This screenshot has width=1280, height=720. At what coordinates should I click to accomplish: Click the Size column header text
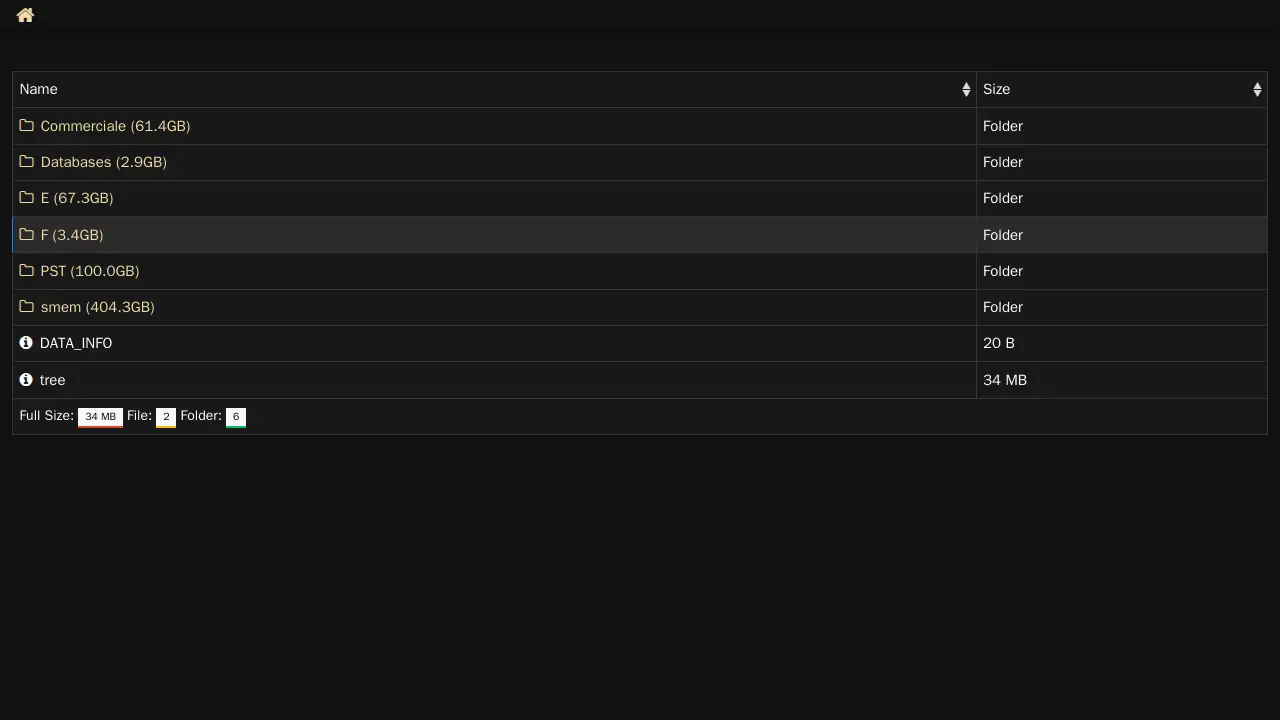click(x=996, y=90)
